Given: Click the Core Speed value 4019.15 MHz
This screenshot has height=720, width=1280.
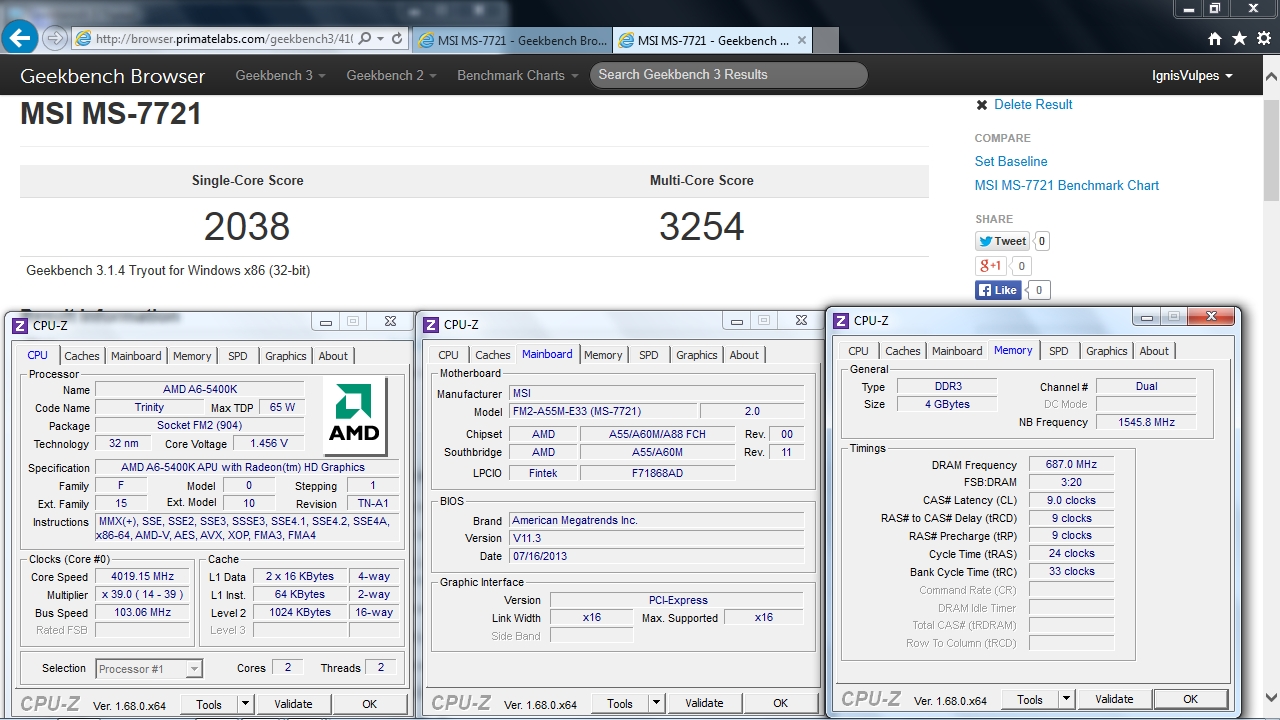Looking at the screenshot, I should click(142, 577).
